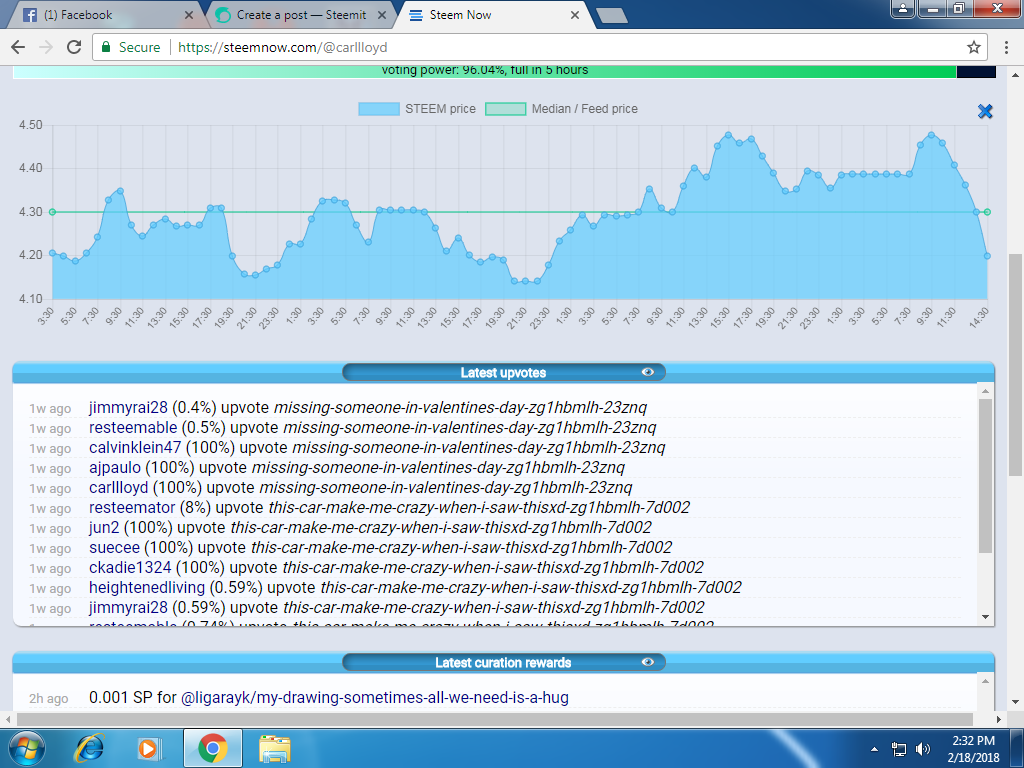Viewport: 1024px width, 768px height.
Task: Click the Latest upvotes header
Action: point(503,373)
